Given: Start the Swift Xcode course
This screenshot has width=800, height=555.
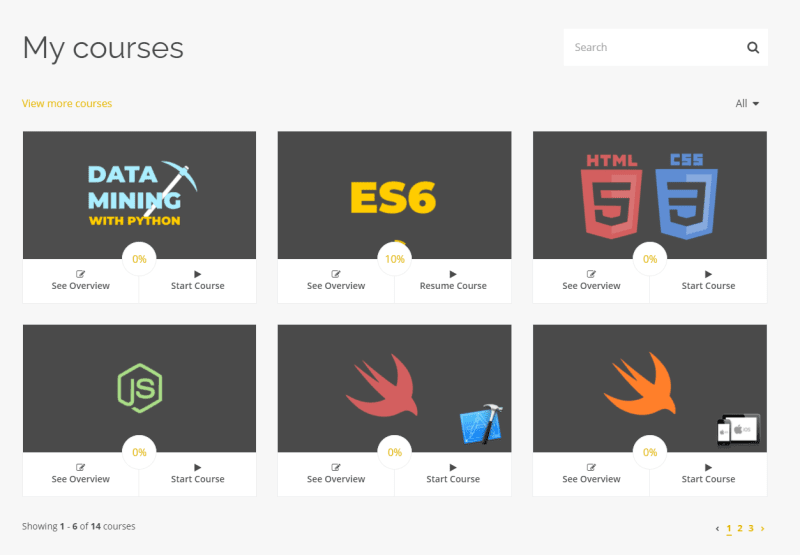Looking at the screenshot, I should click(x=453, y=474).
